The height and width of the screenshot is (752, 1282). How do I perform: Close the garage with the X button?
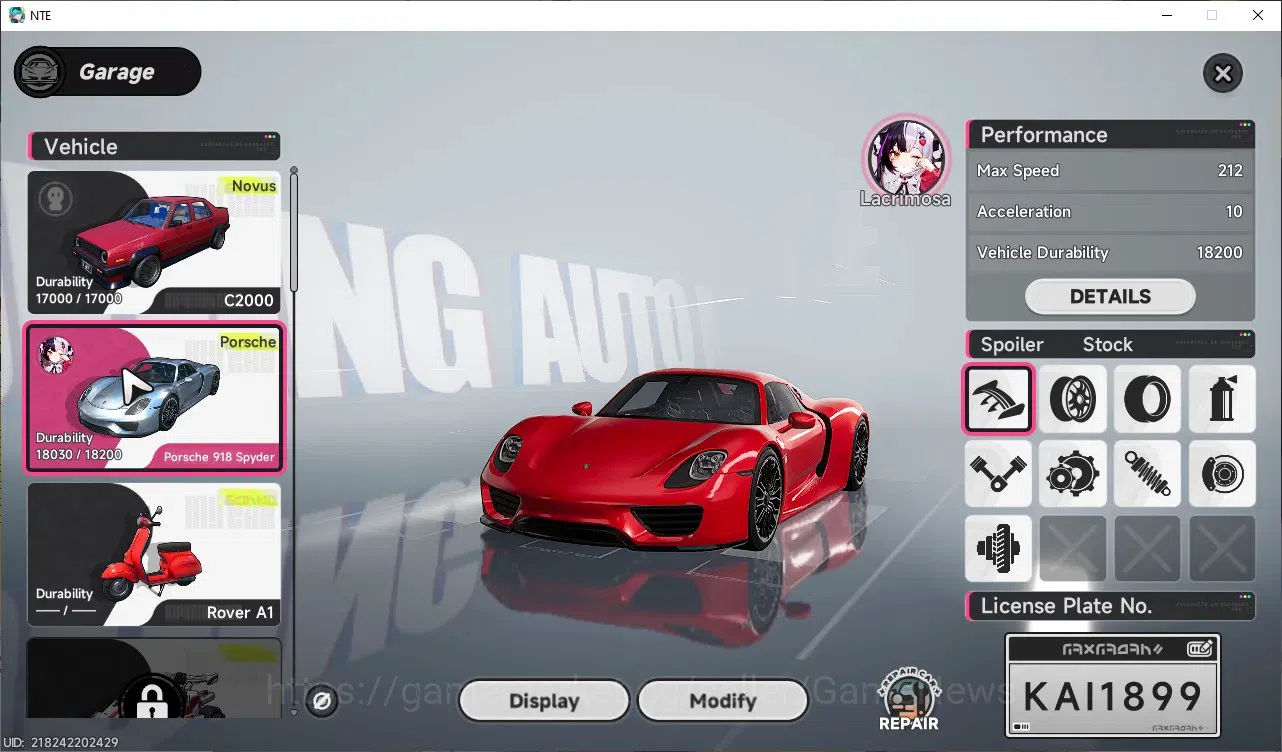[1222, 73]
